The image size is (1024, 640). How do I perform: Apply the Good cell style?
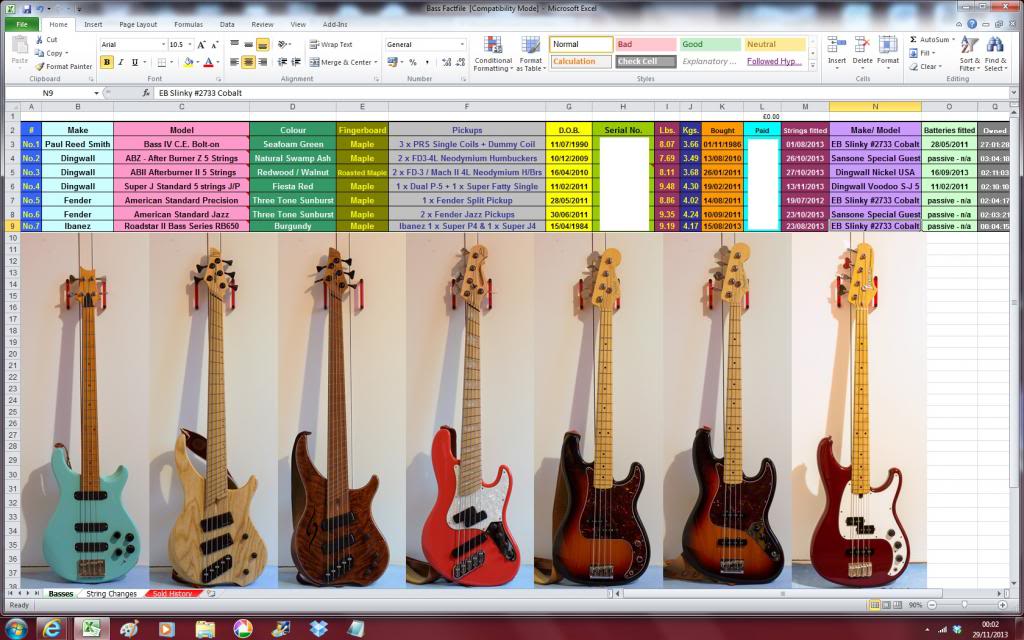click(x=710, y=44)
